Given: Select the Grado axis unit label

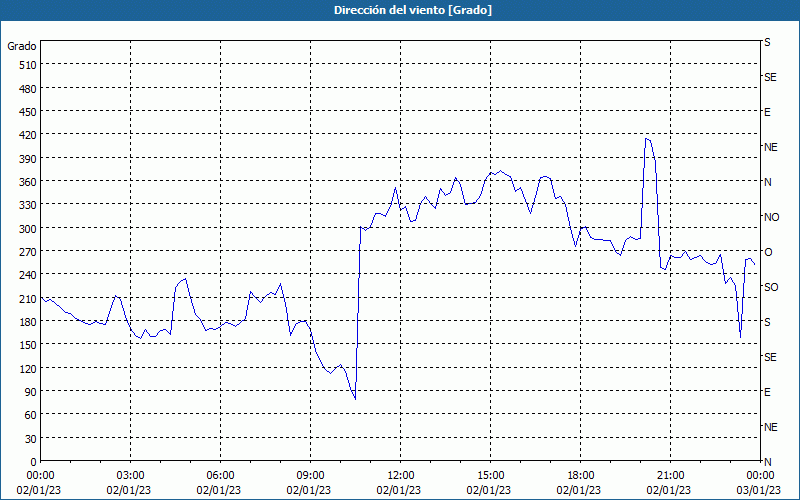Looking at the screenshot, I should click(x=22, y=46).
